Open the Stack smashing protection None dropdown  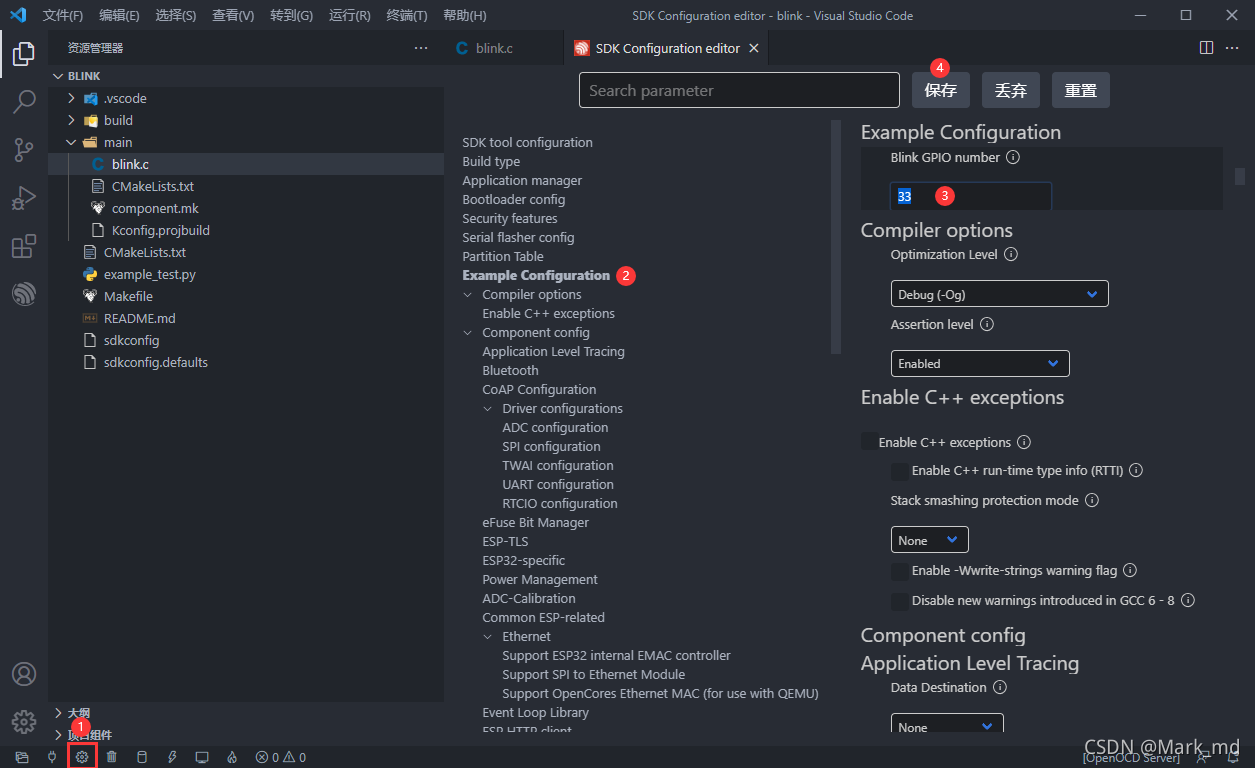coord(930,540)
